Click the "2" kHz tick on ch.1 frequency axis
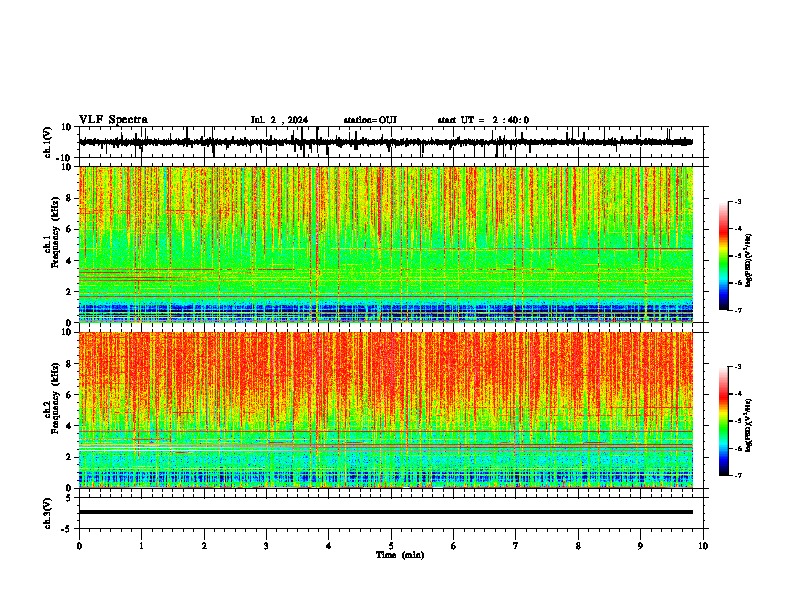Screen dimensions: 792x612 [71, 291]
